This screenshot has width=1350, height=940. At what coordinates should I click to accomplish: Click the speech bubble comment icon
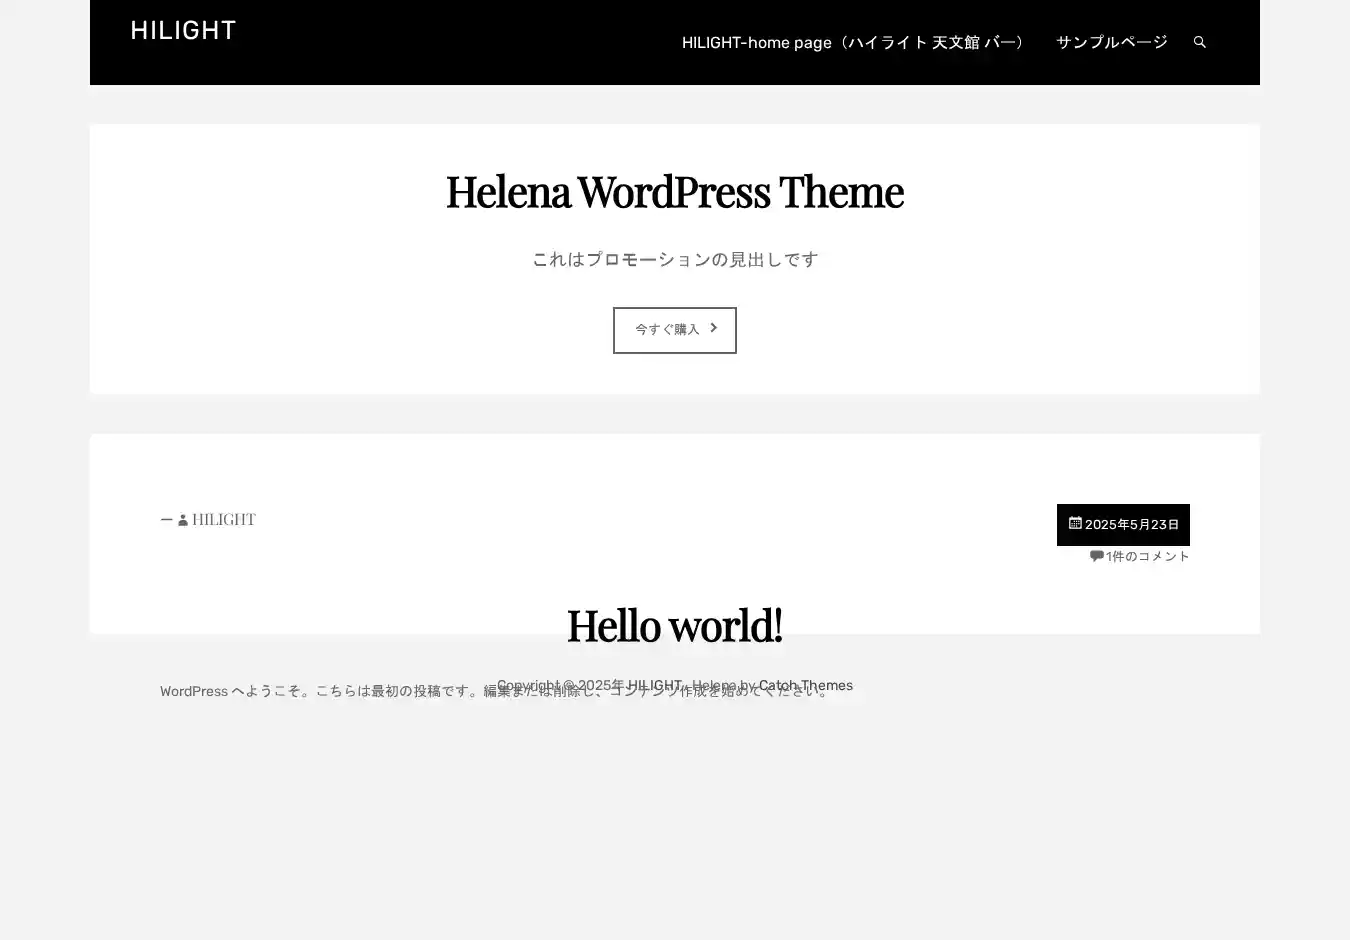1096,556
